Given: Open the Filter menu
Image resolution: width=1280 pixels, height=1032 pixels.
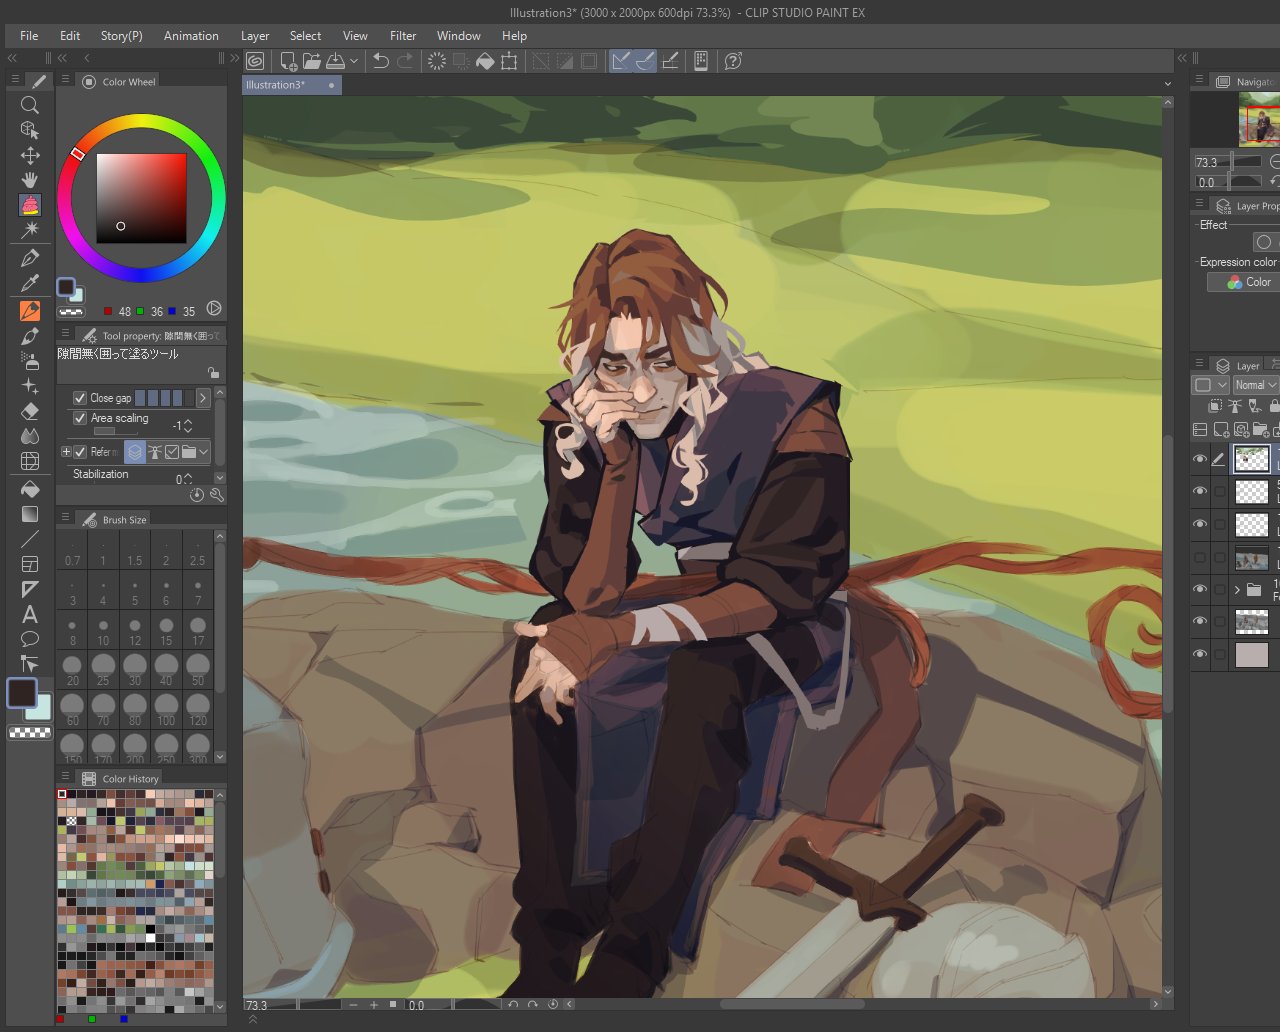Looking at the screenshot, I should click(x=403, y=36).
